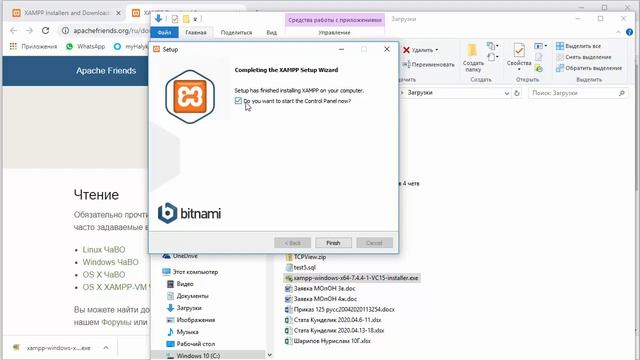640x360 pixels.
Task: Open the Вид ribbon tab
Action: [271, 32]
